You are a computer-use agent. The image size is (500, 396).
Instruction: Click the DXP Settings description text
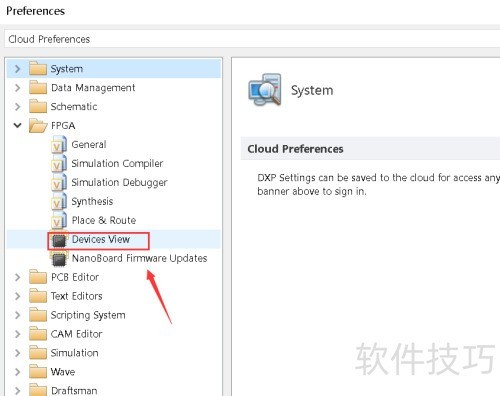tap(378, 184)
